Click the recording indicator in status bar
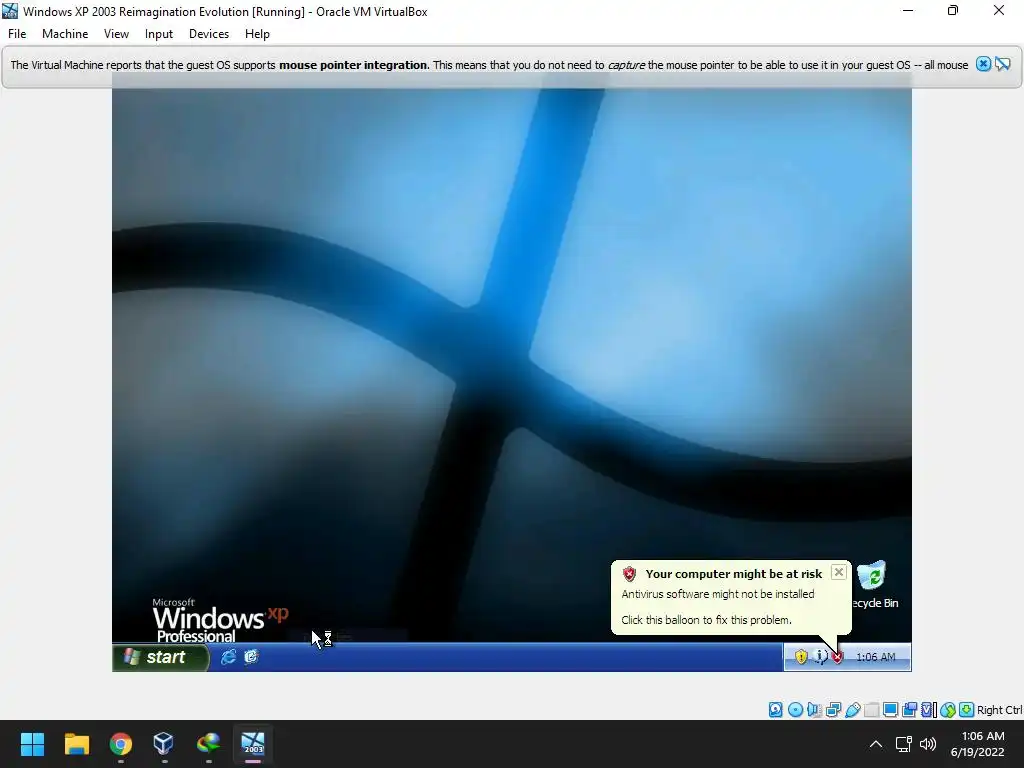Viewport: 1024px width, 768px height. click(x=909, y=710)
